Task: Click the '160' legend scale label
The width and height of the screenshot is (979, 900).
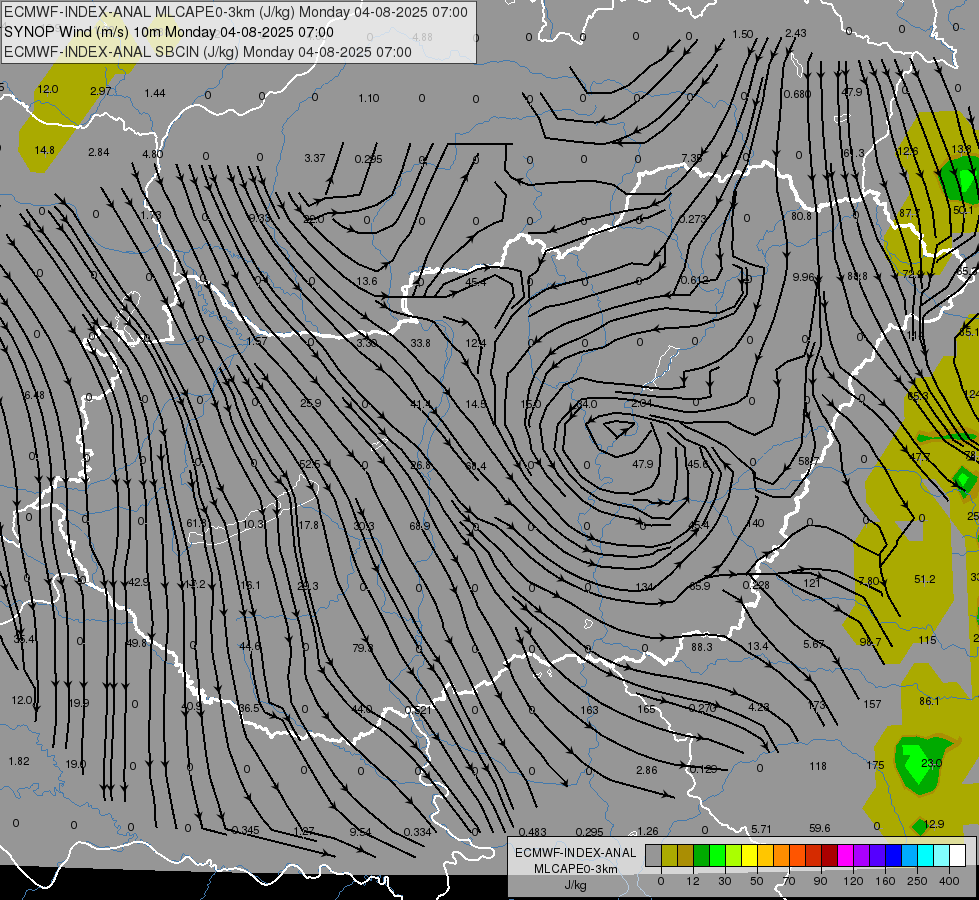Action: (x=885, y=881)
